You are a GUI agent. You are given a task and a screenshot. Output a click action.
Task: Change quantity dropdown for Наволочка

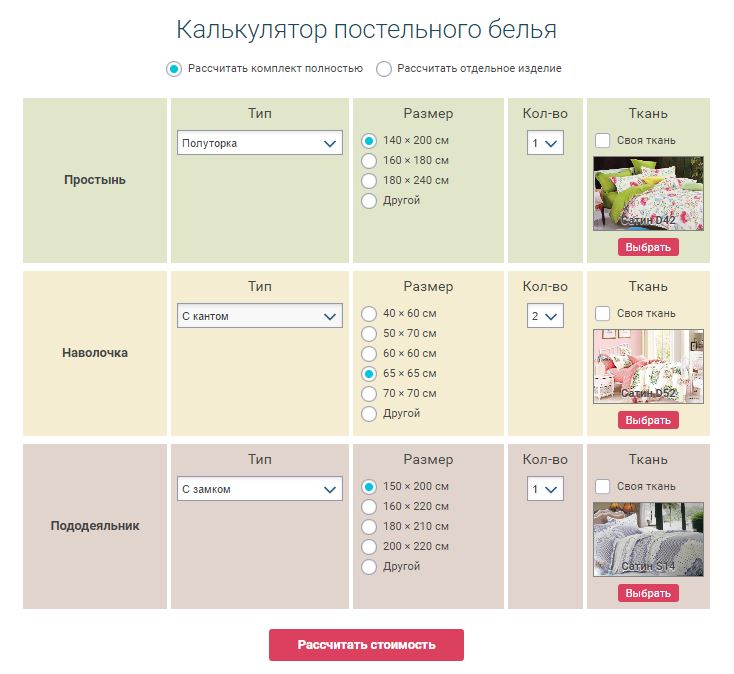pos(545,316)
